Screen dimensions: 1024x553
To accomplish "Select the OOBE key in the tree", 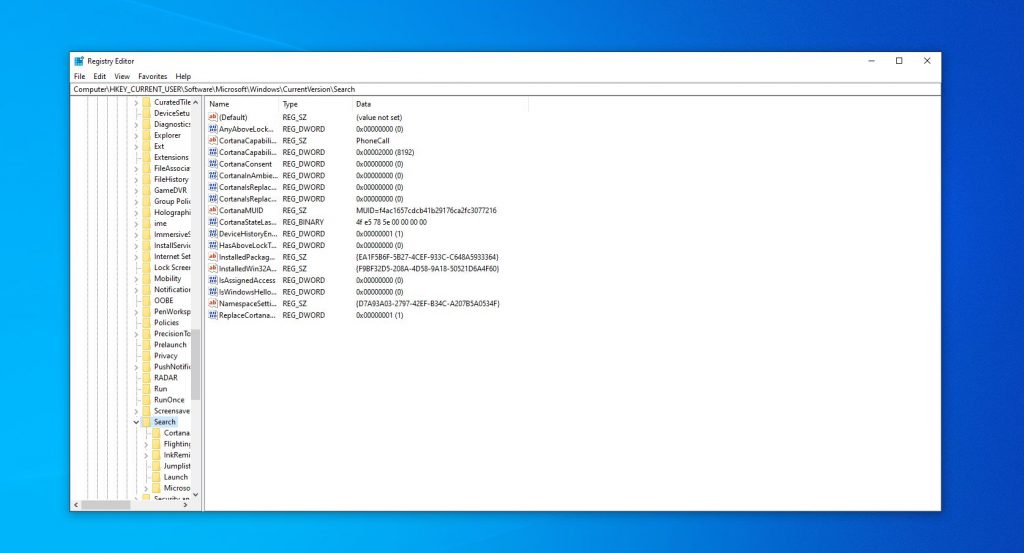I will click(x=163, y=300).
